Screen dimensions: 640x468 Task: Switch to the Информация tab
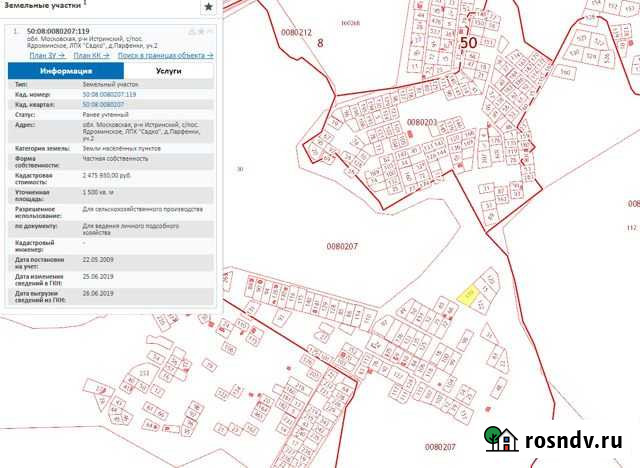(67, 72)
